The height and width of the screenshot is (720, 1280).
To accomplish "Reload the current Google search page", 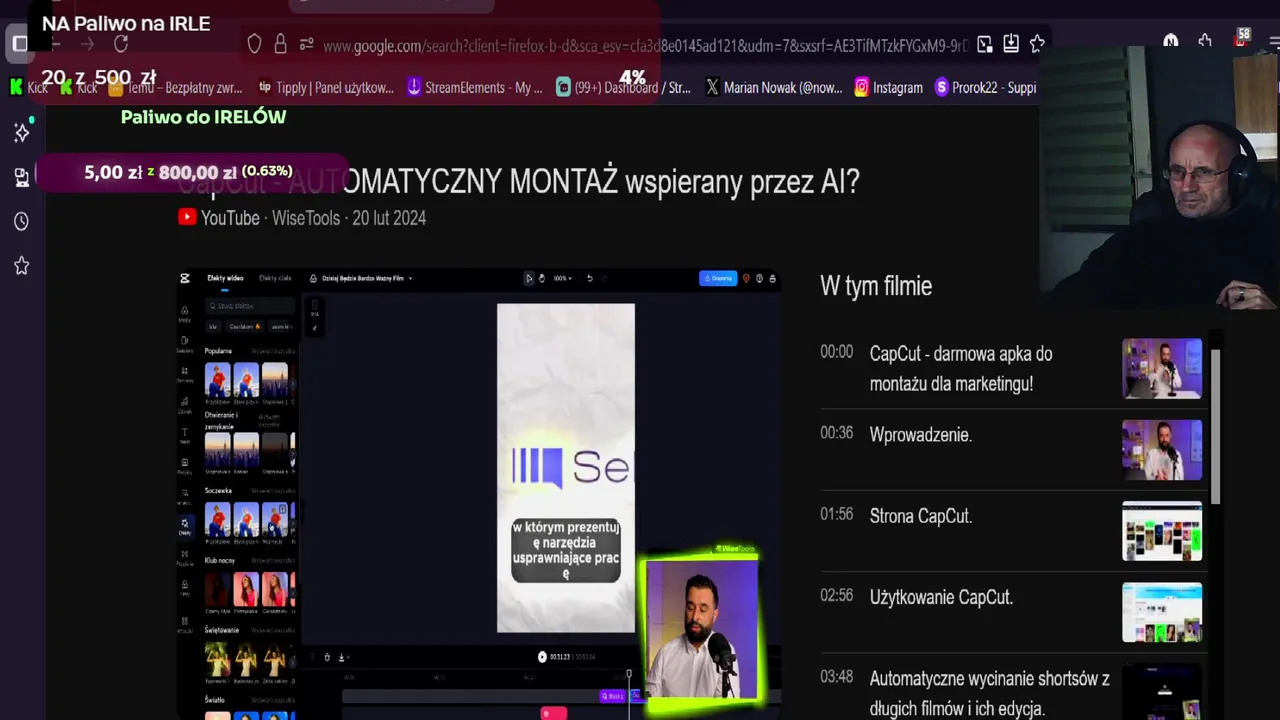I will (x=121, y=44).
